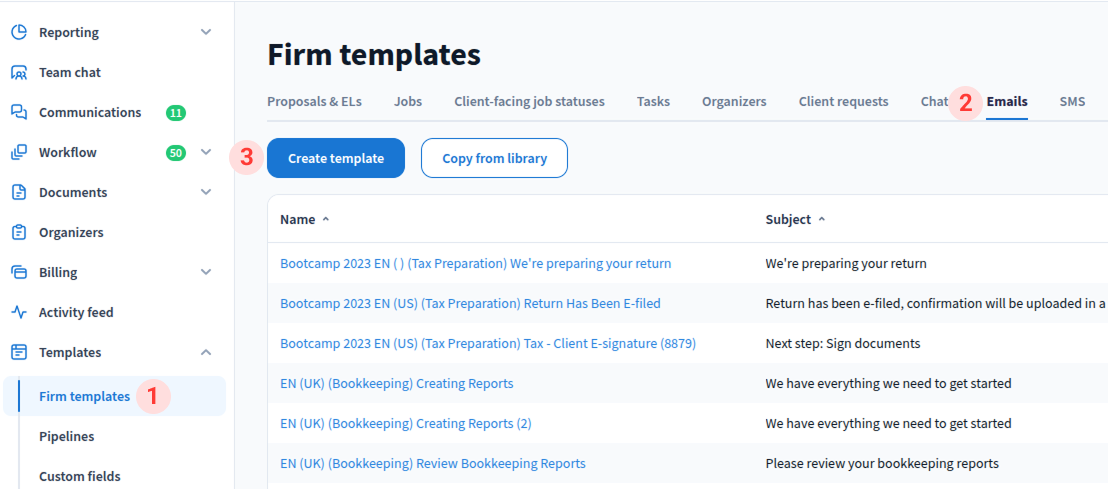The width and height of the screenshot is (1108, 489).
Task: Click the Billing card icon
Action: pos(19,272)
